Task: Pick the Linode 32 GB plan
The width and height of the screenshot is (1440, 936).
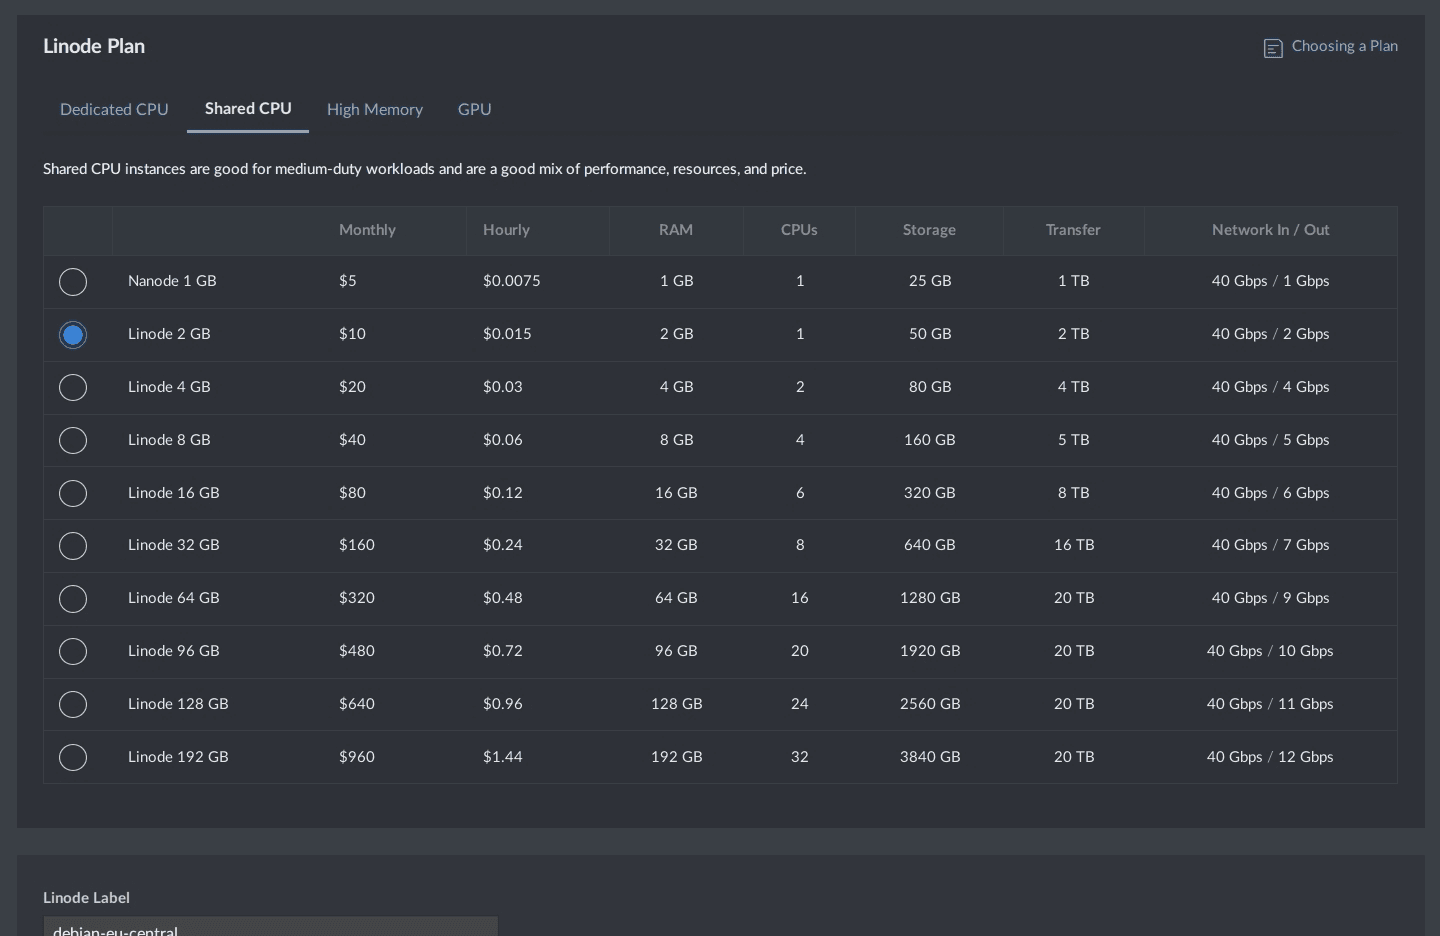Action: pos(73,546)
